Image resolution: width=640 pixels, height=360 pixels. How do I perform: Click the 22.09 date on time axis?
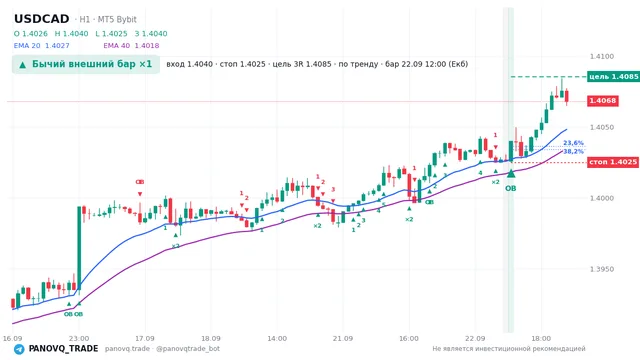[x=475, y=338]
